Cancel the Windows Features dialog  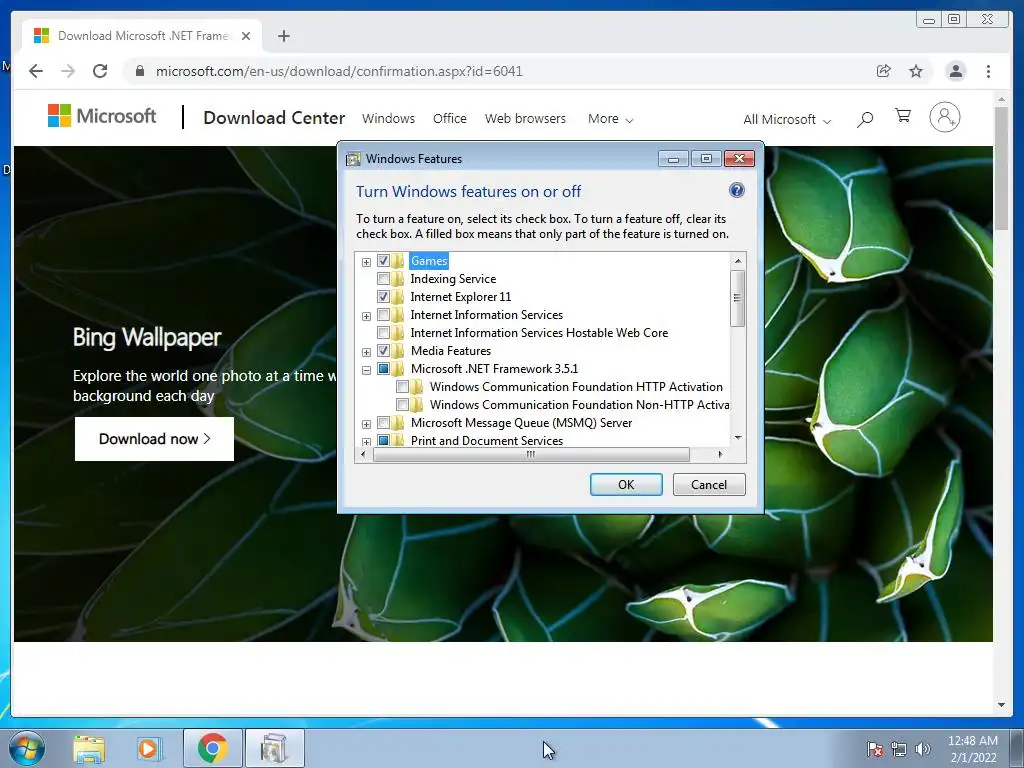tap(709, 485)
